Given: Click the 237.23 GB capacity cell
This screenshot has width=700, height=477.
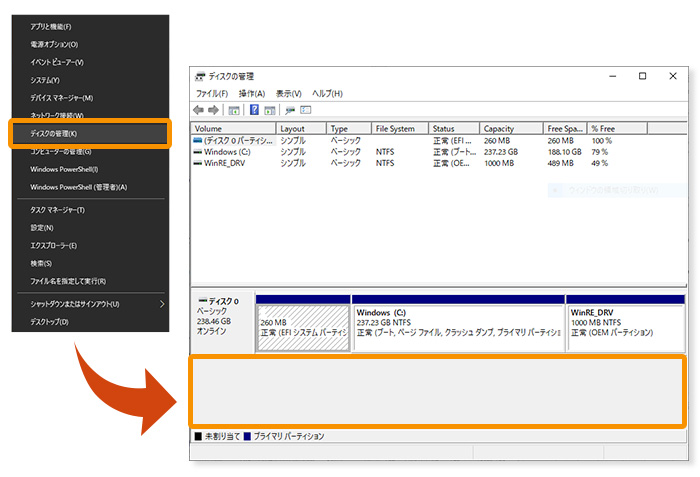Looking at the screenshot, I should click(501, 152).
